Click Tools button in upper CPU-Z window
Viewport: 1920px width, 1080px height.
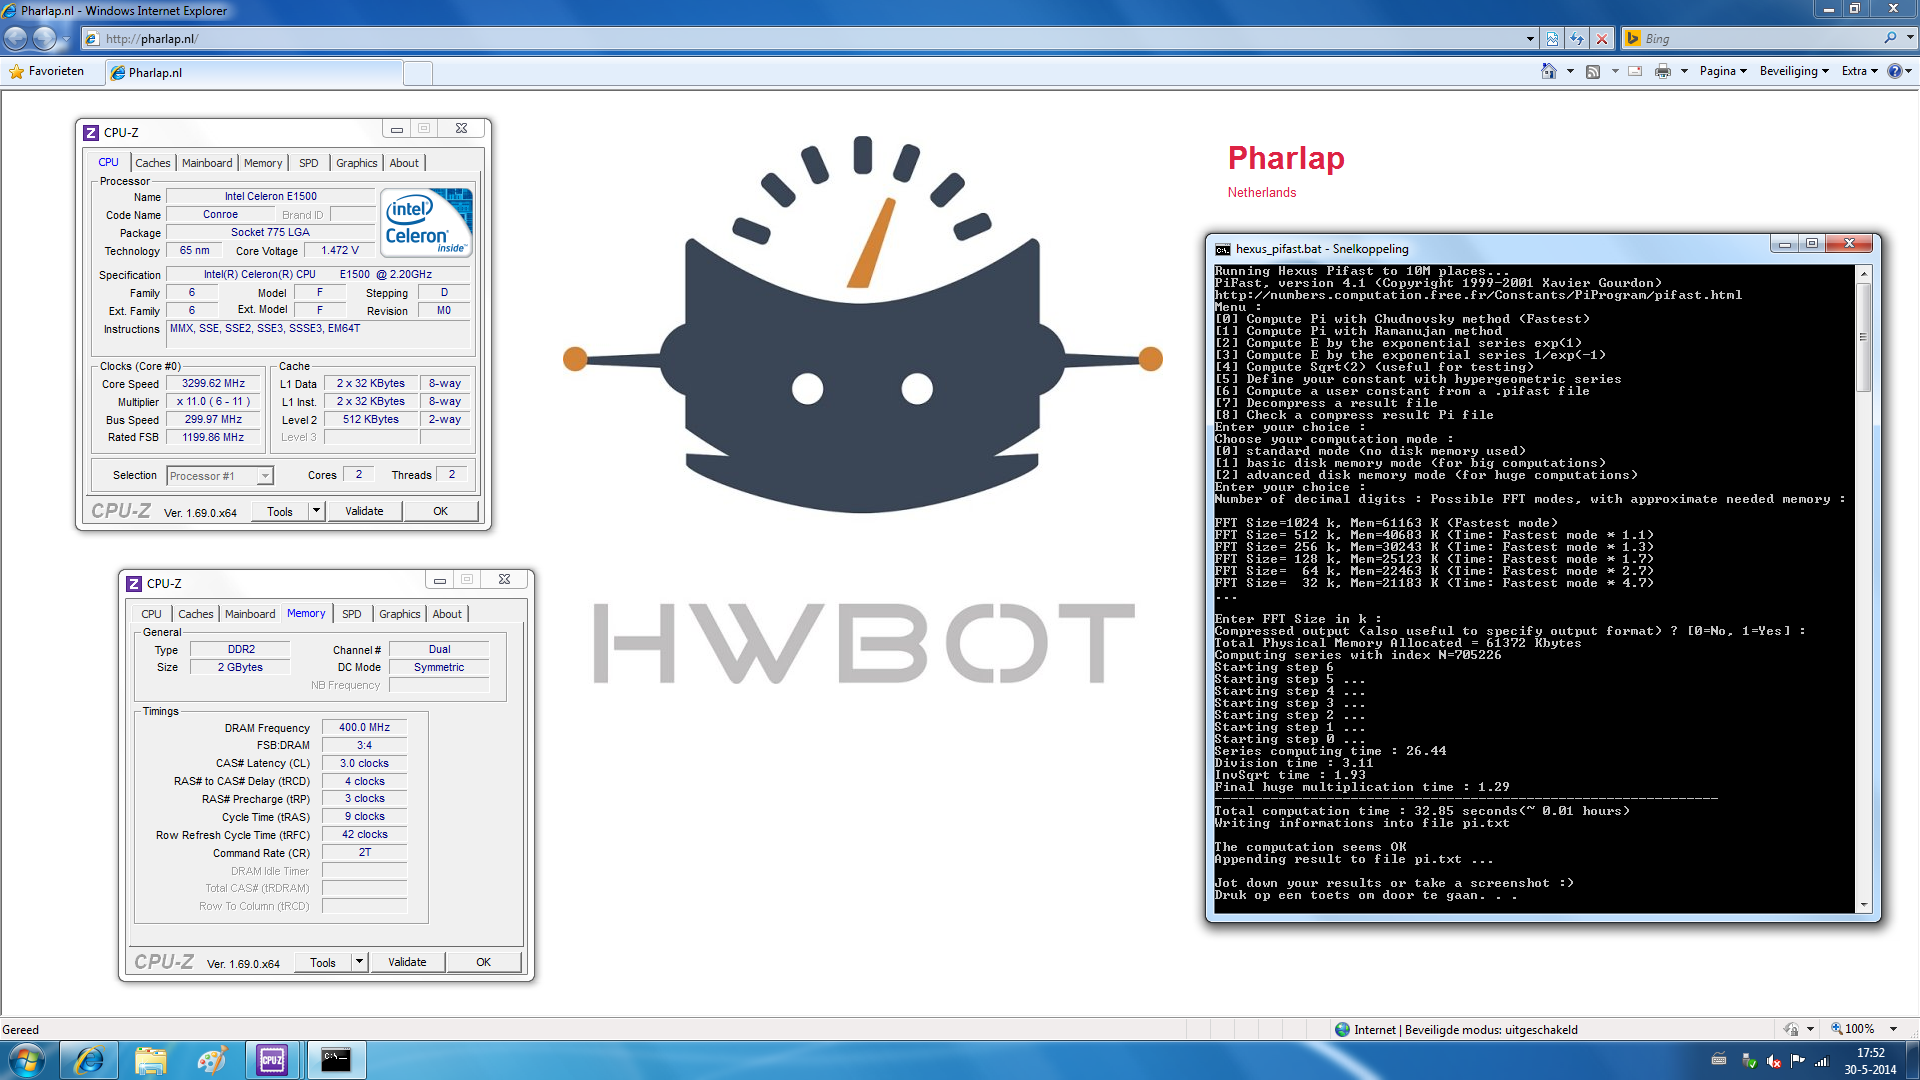(x=280, y=511)
